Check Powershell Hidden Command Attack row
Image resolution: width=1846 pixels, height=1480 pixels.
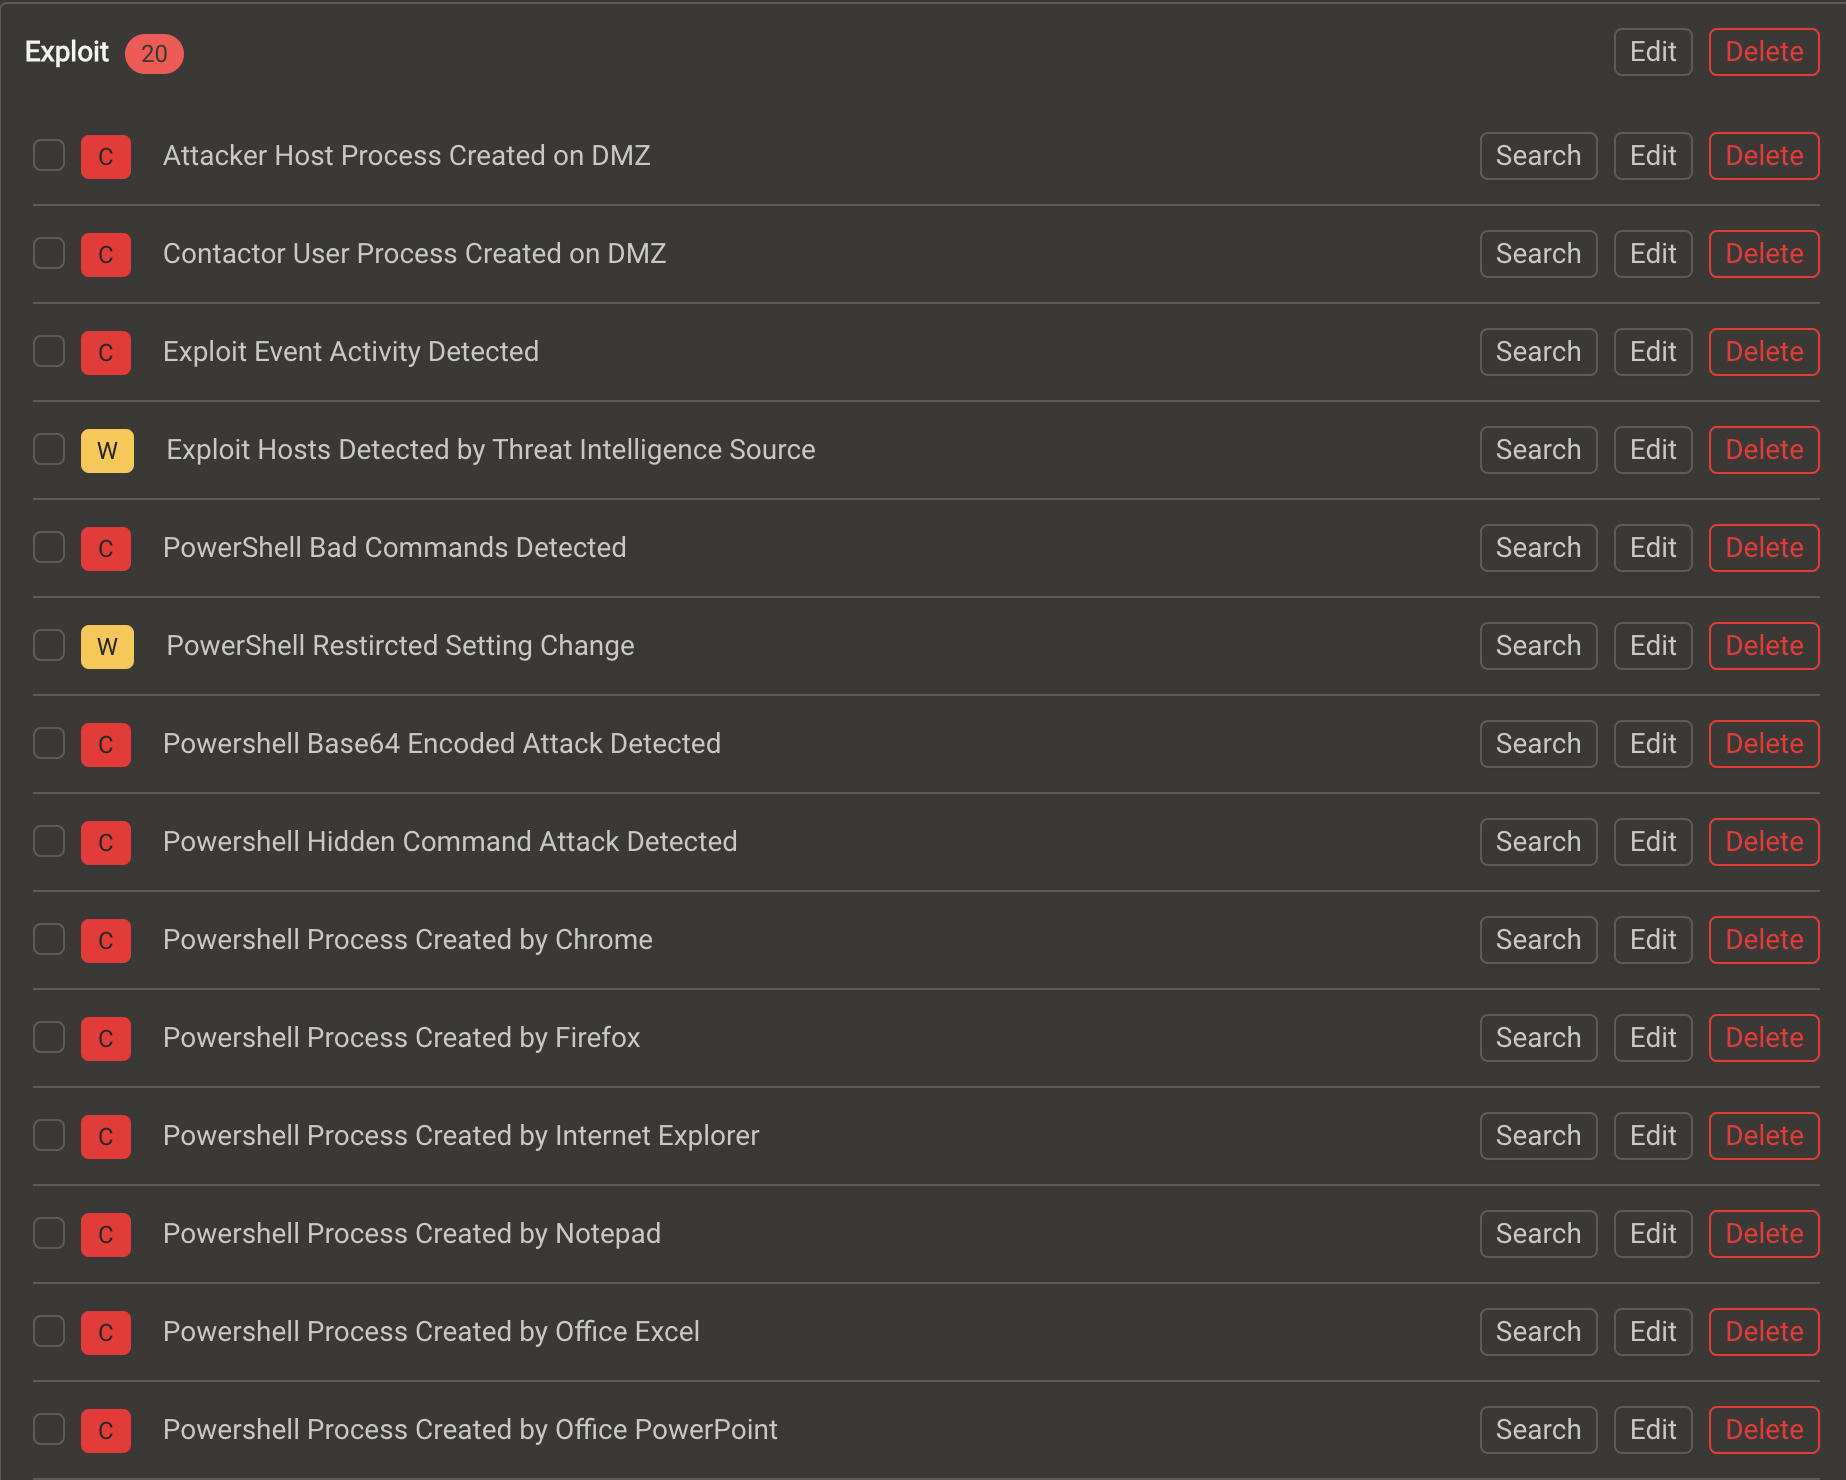point(49,841)
